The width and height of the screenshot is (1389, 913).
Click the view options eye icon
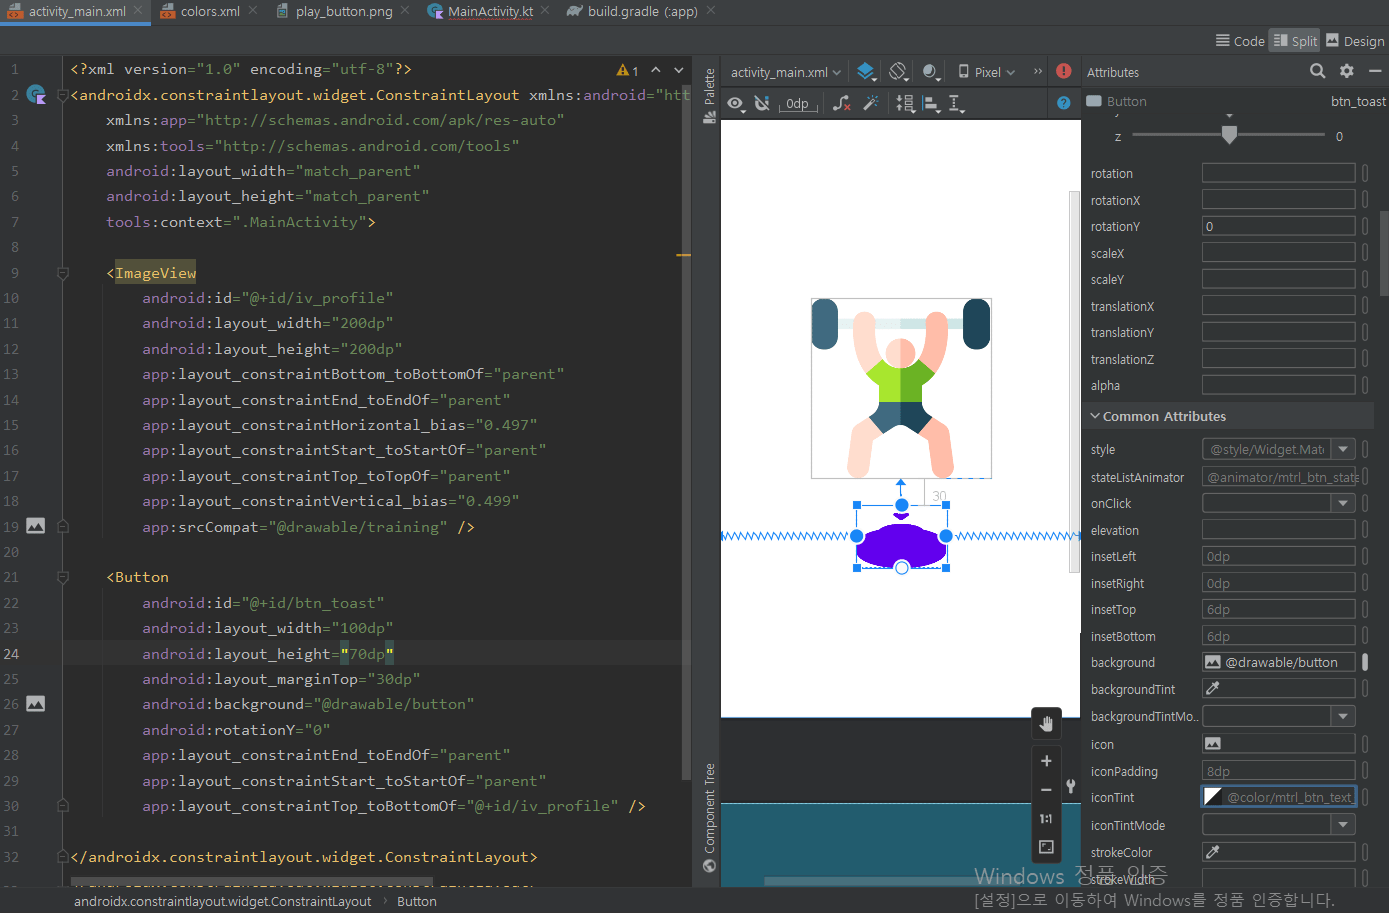pos(735,103)
